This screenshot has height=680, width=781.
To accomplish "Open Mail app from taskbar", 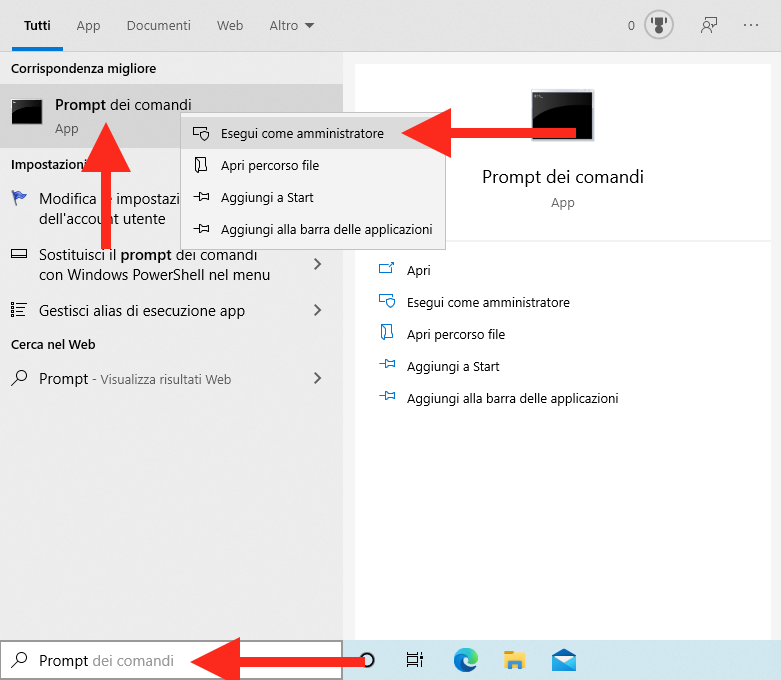I will point(564,660).
